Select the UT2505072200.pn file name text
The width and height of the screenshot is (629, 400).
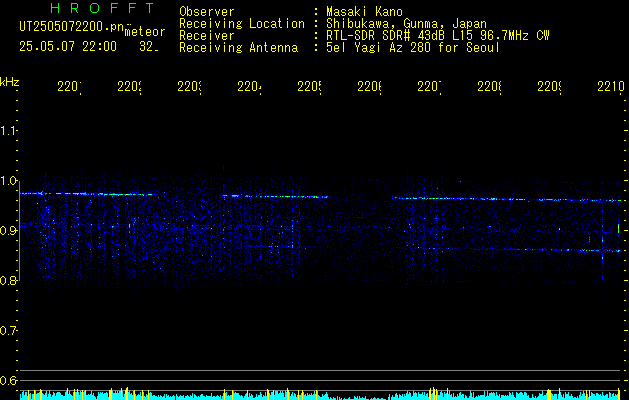(72, 27)
